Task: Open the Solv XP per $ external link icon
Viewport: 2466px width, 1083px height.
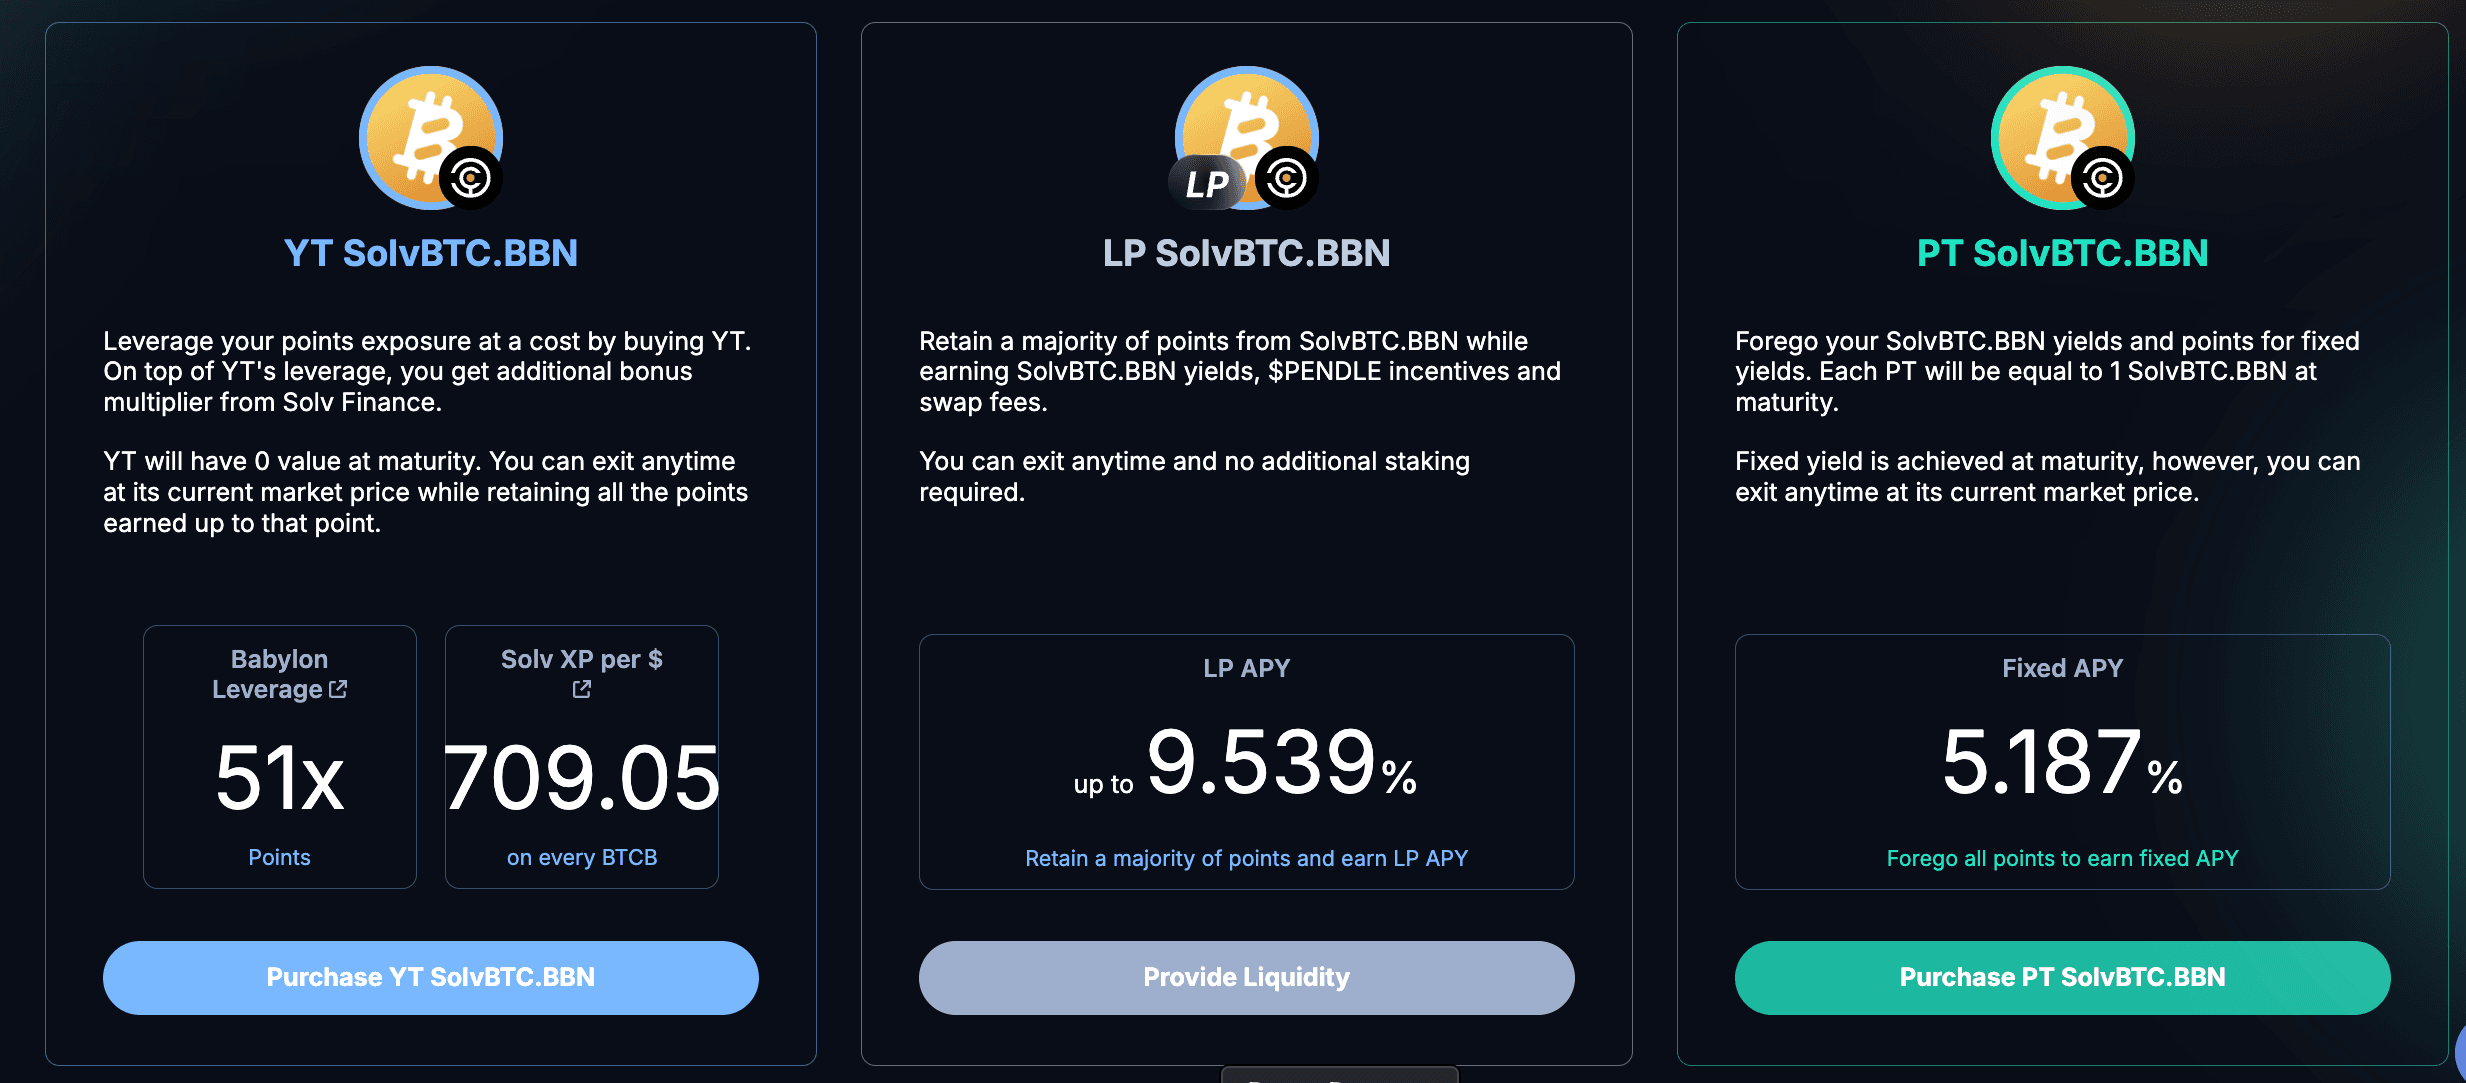Action: 582,689
